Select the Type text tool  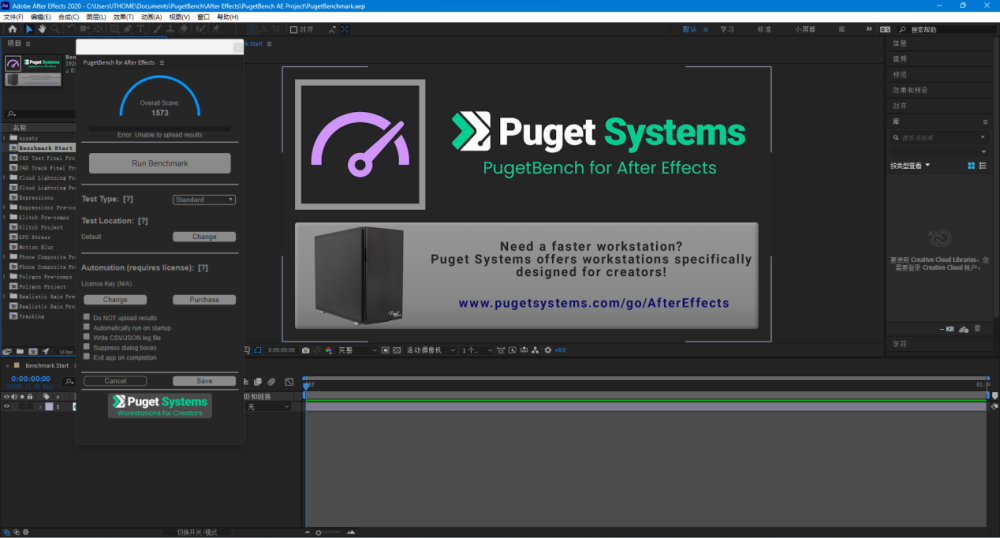pos(141,29)
